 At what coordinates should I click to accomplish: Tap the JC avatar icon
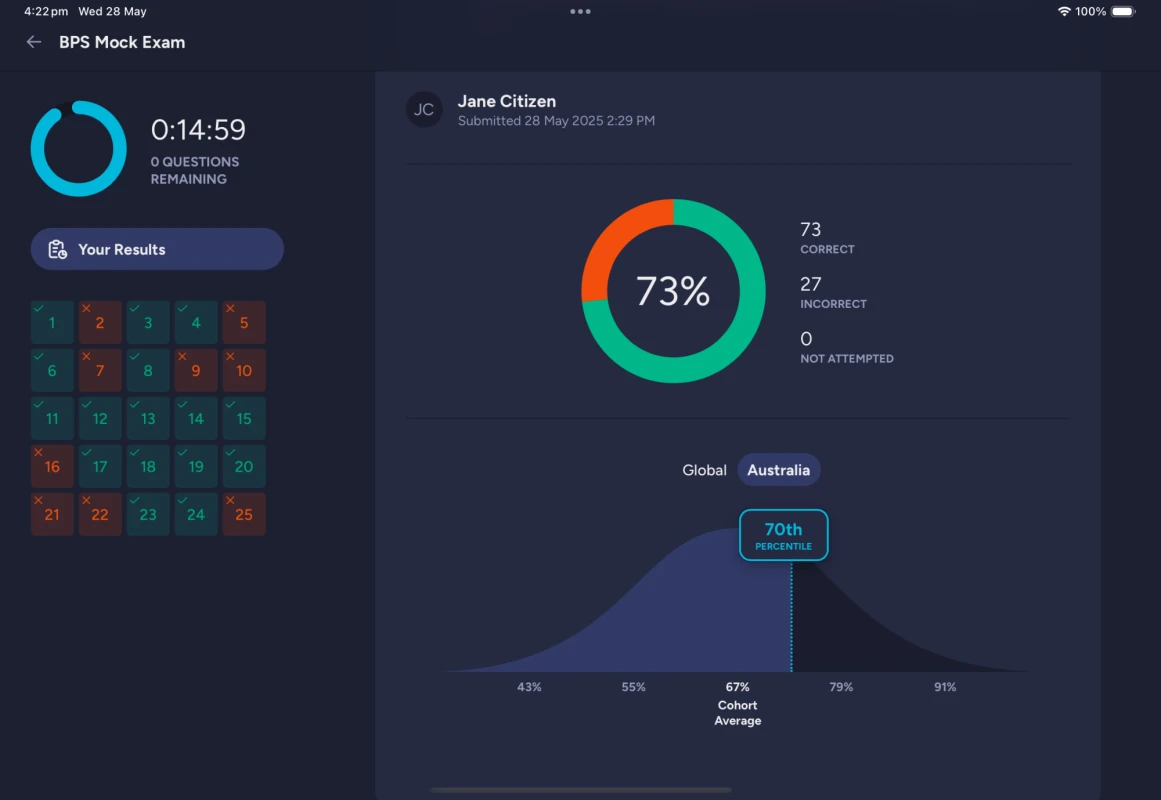pos(424,109)
